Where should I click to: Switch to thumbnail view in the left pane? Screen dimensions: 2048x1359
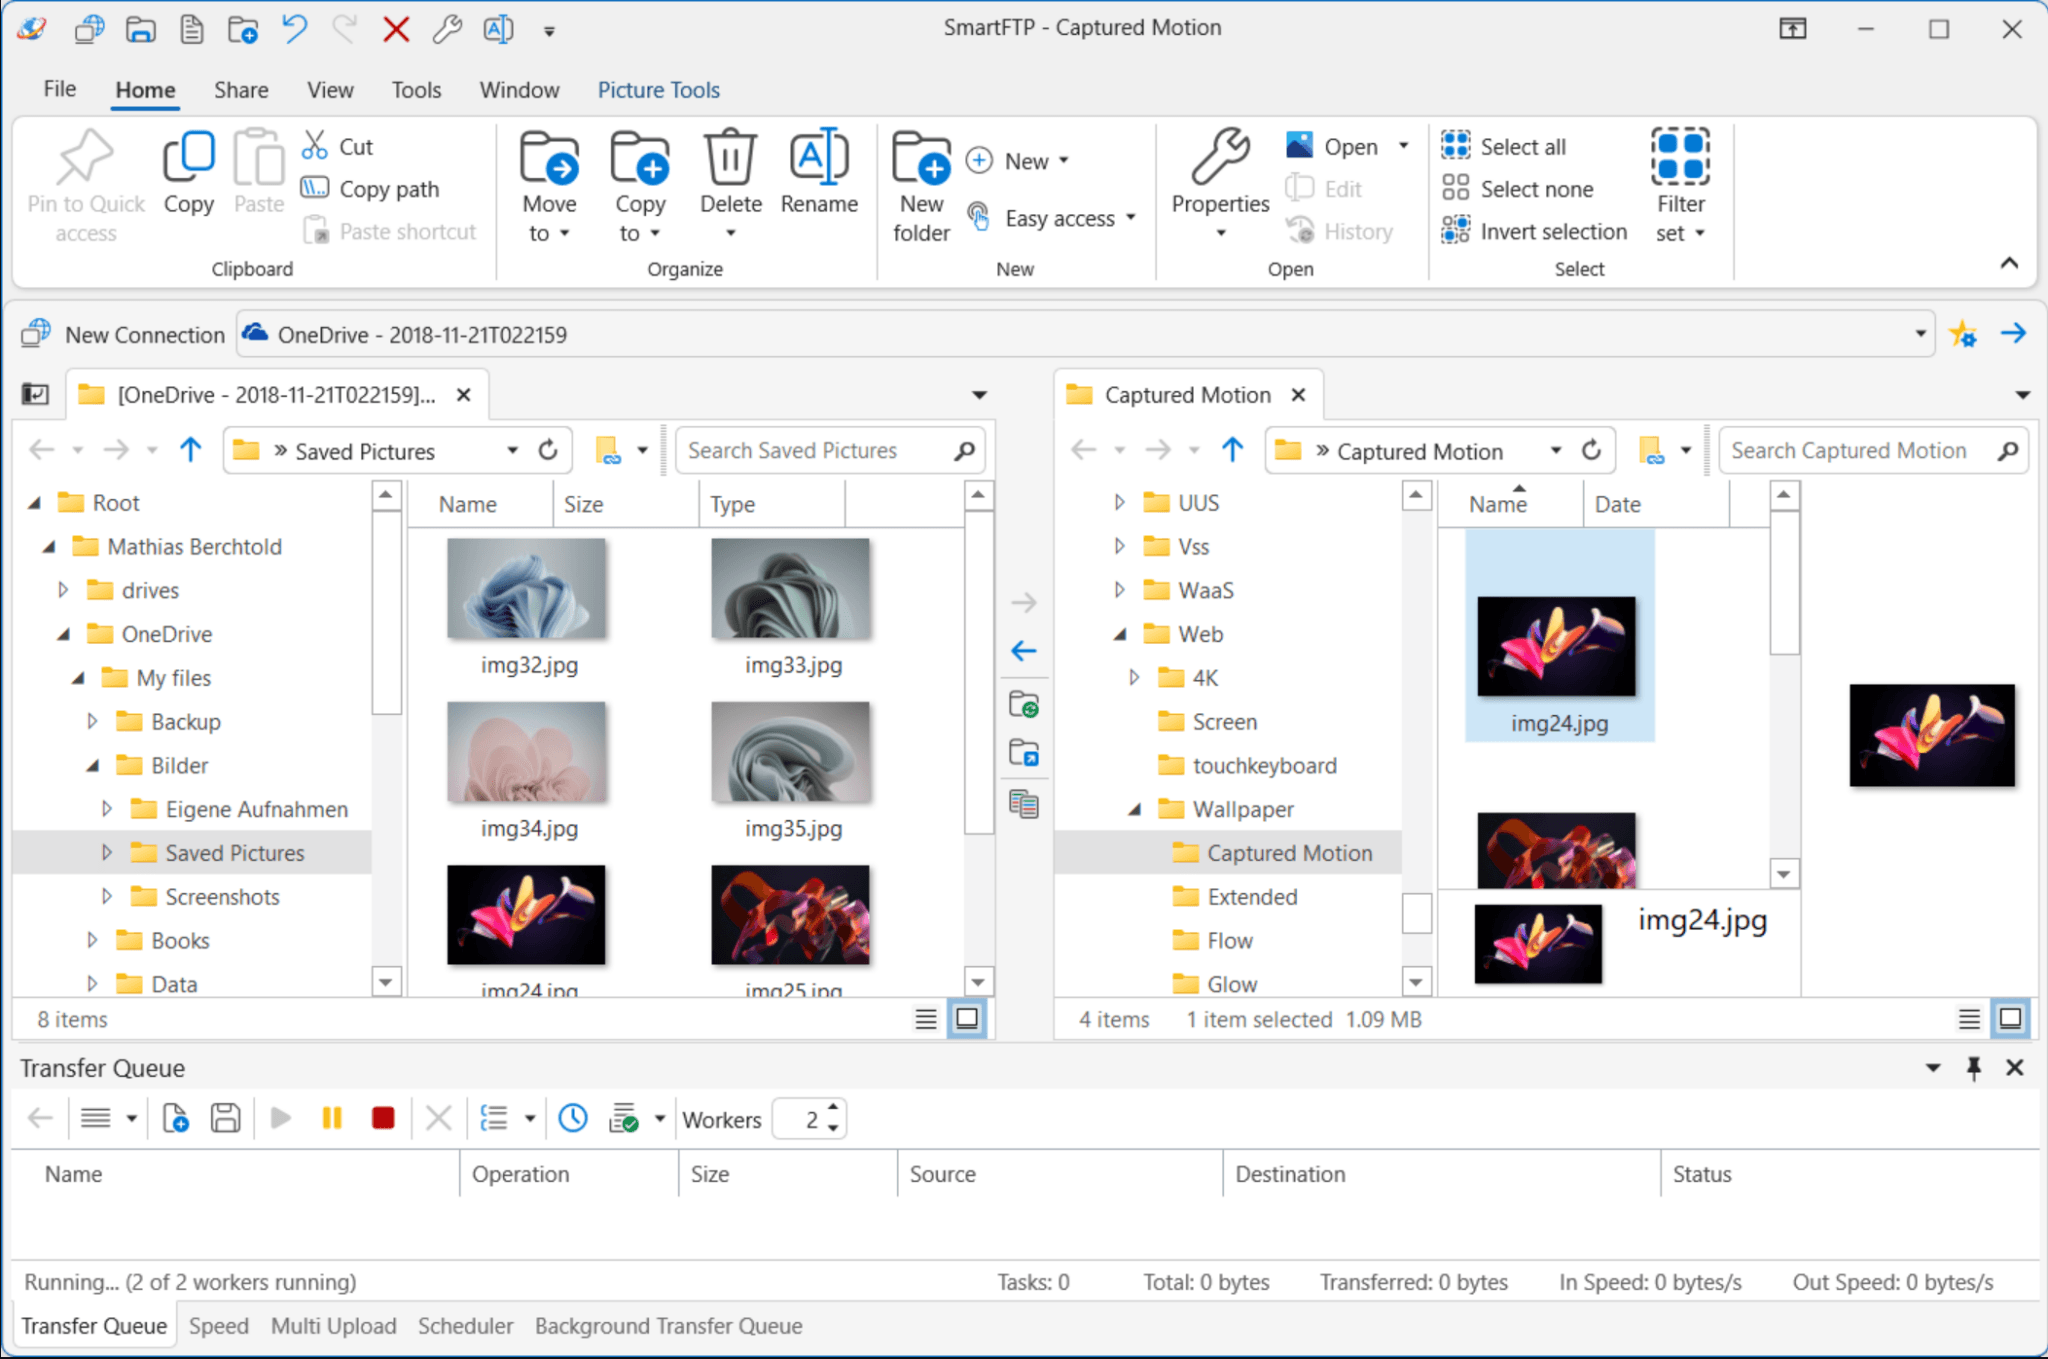[x=966, y=1018]
